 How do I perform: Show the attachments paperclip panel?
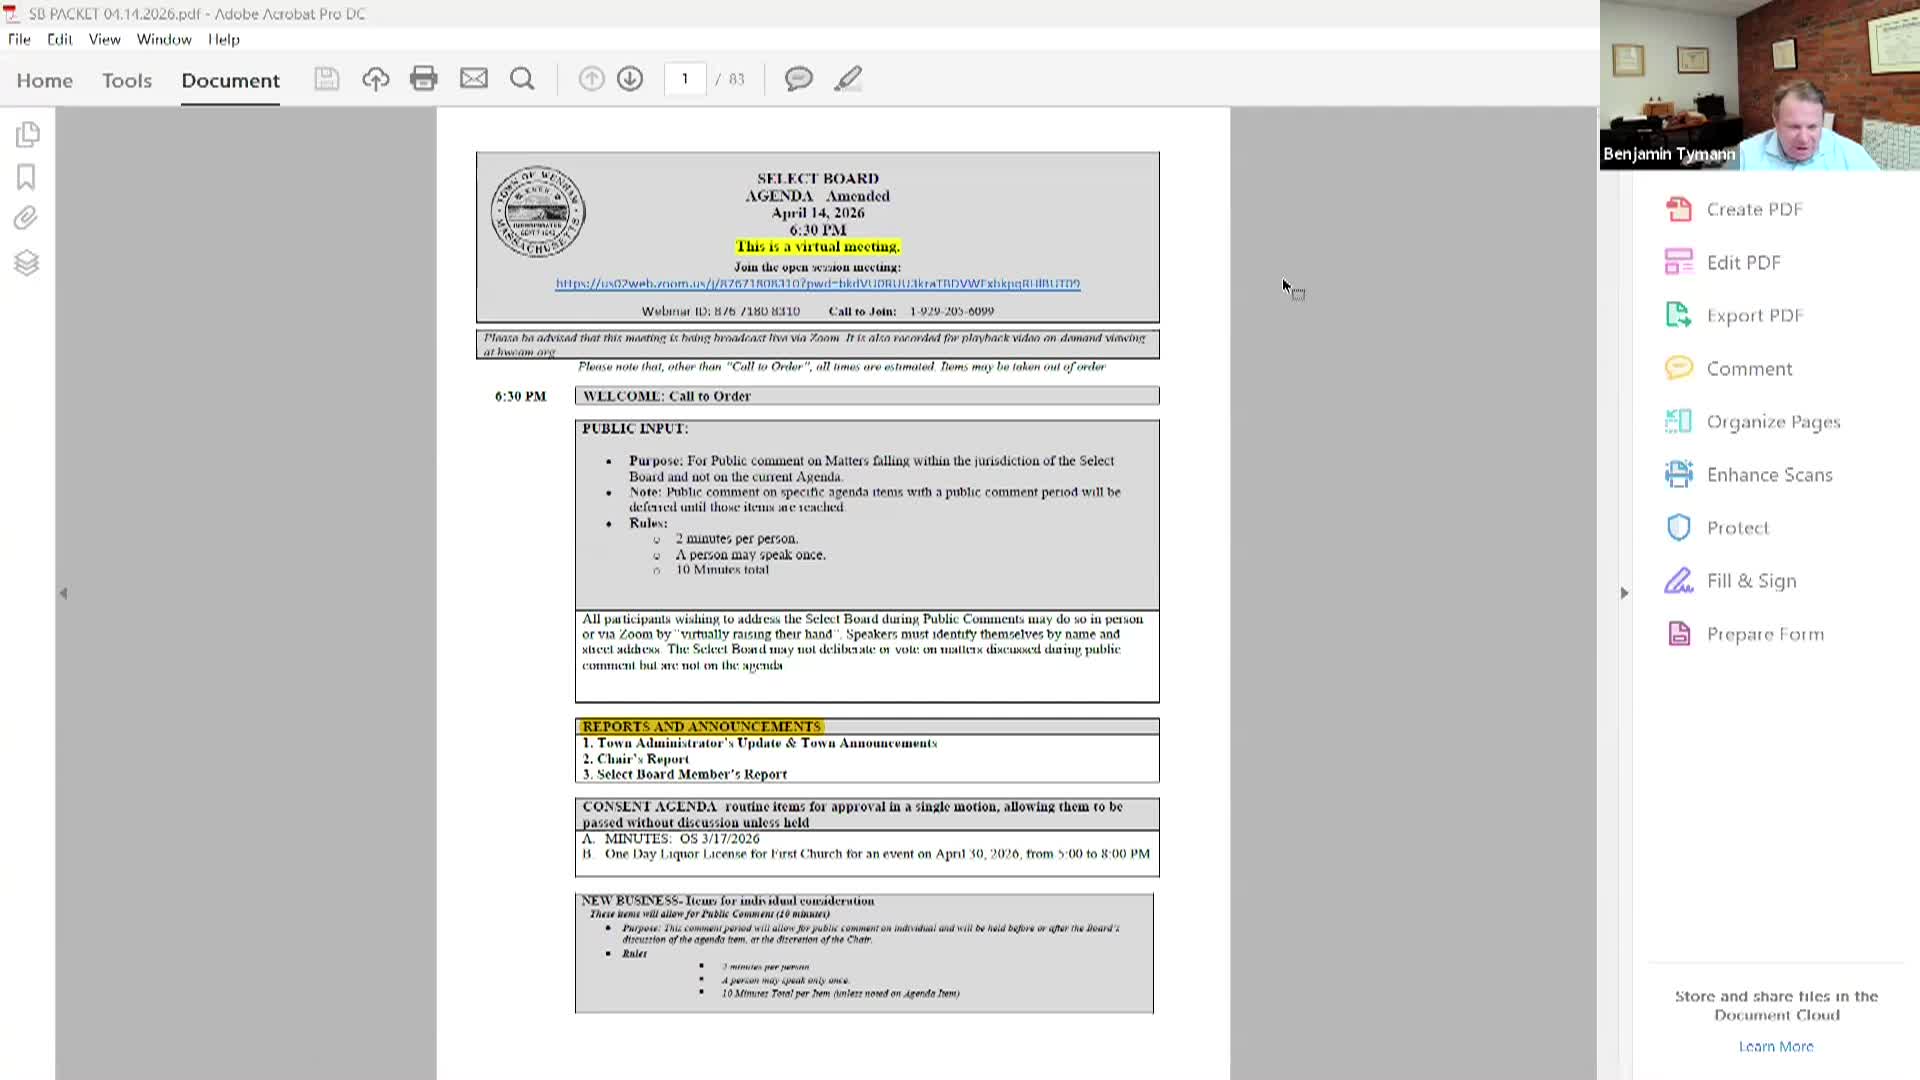click(27, 218)
